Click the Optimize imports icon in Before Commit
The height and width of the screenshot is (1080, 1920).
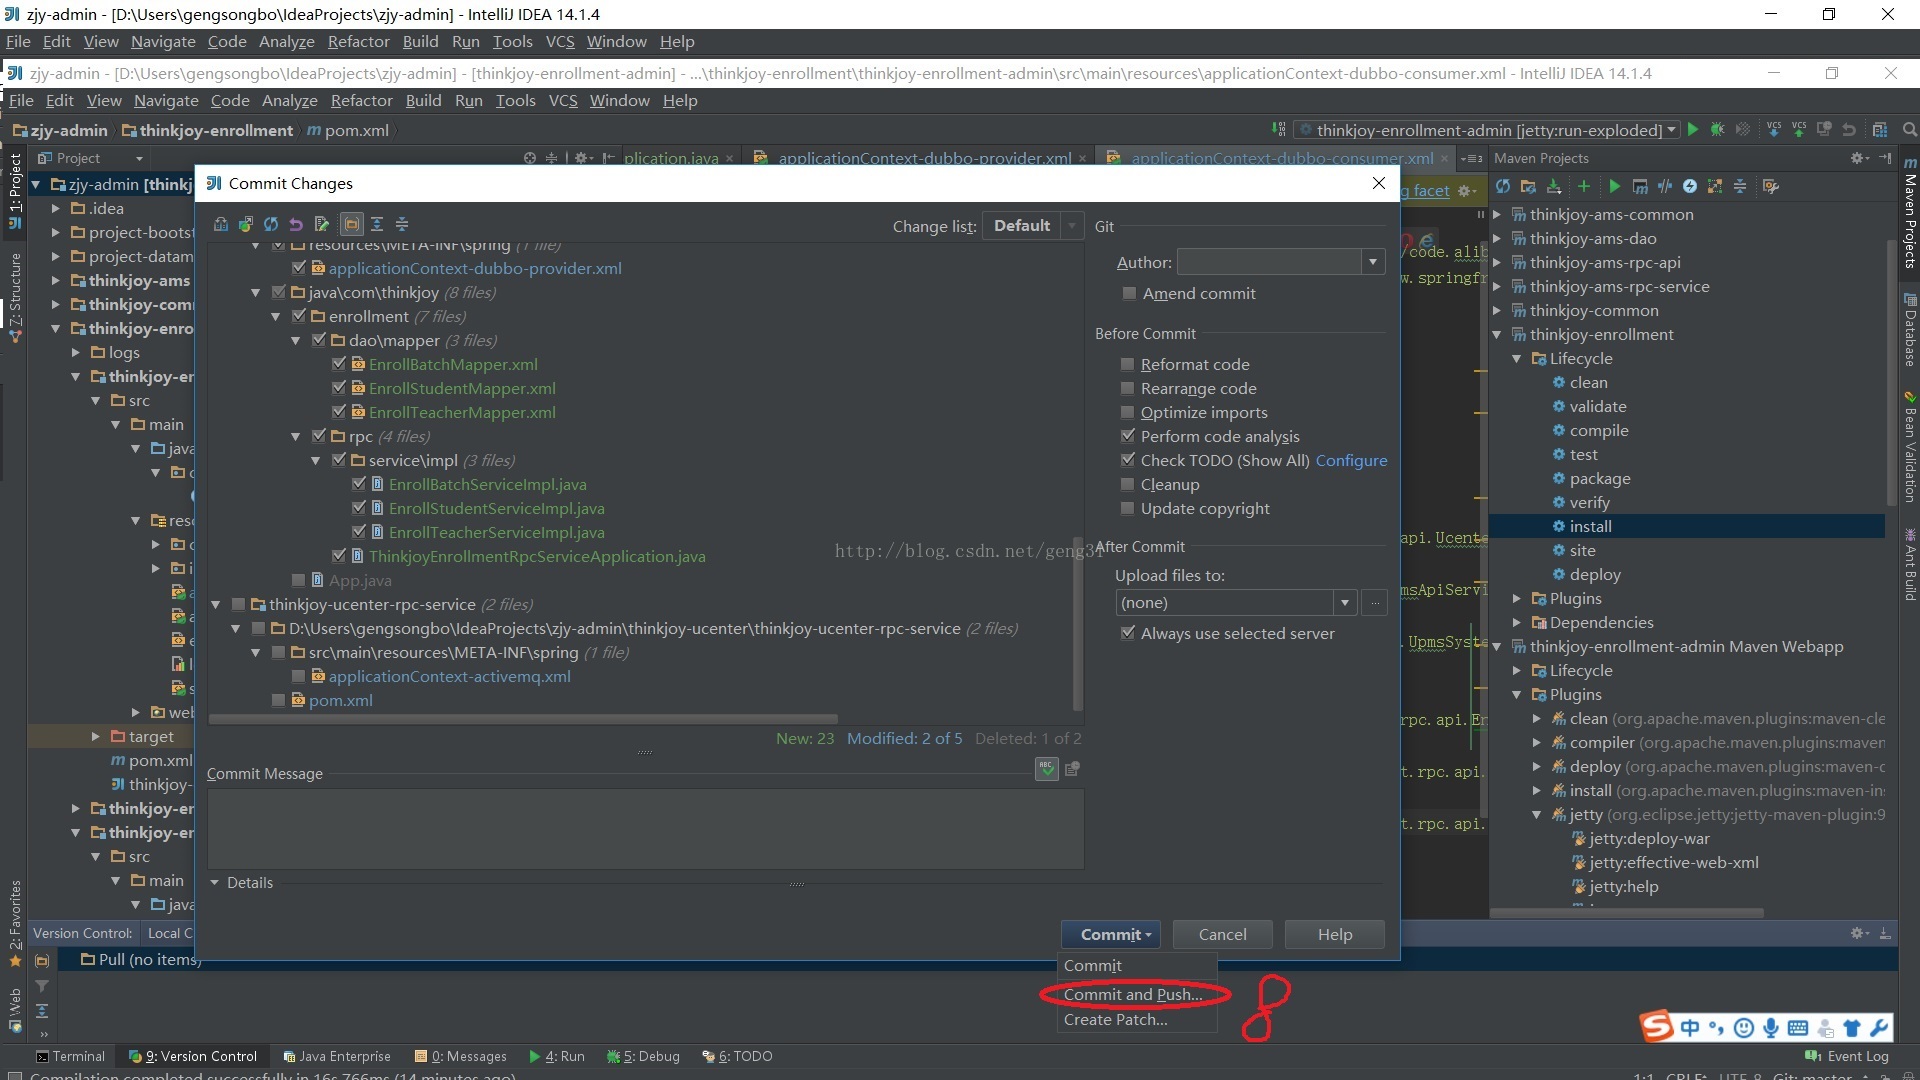(1129, 413)
